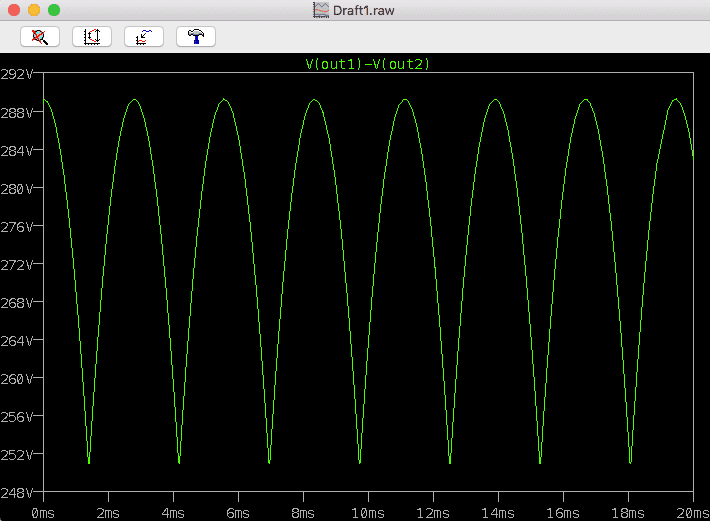710x521 pixels.
Task: Click the 14ms time axis label
Action: 497,511
